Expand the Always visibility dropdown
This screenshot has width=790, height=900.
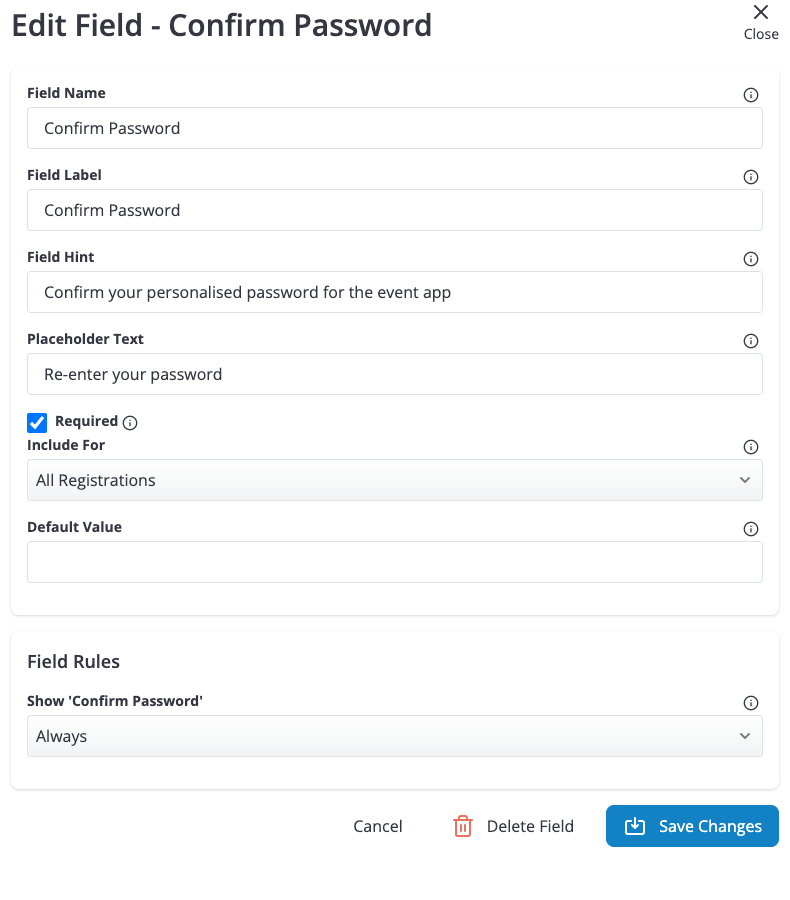394,736
